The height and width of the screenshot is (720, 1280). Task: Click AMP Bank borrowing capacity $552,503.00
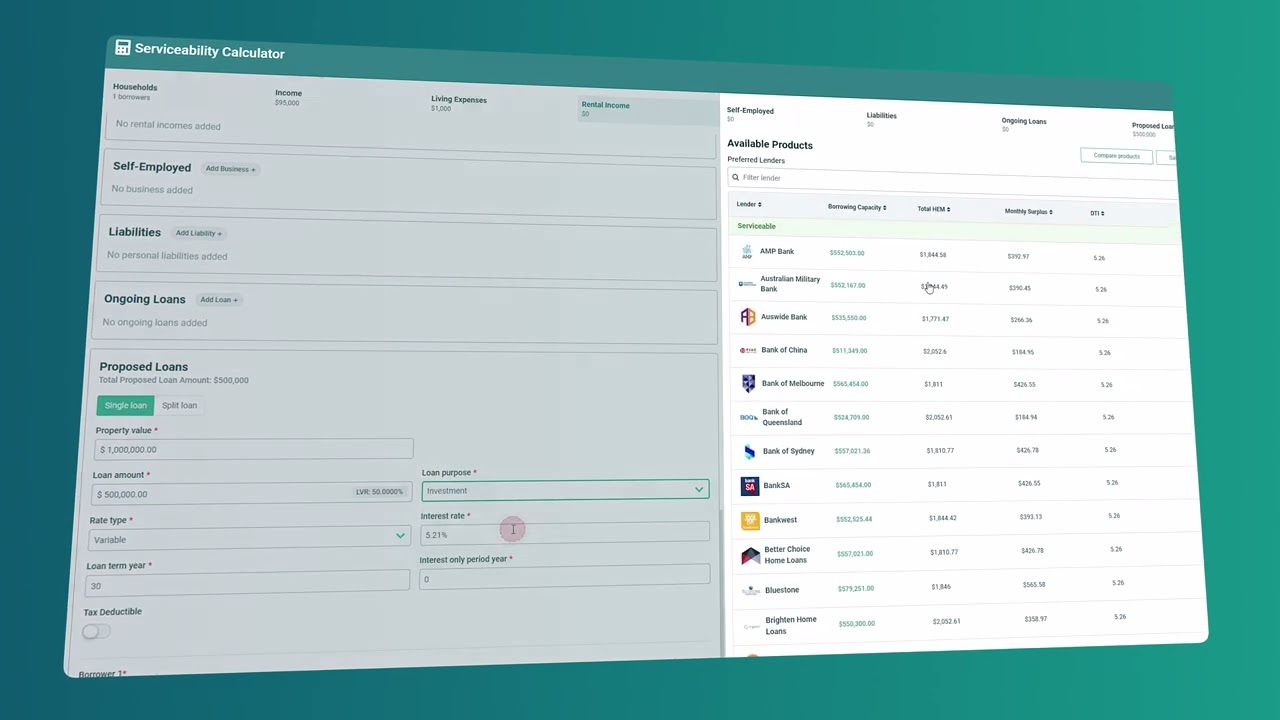[x=847, y=253]
